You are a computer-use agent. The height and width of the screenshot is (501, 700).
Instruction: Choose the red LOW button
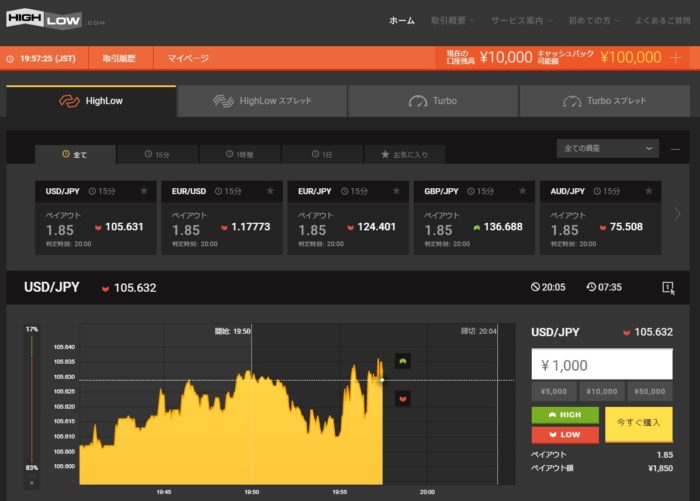pos(565,434)
